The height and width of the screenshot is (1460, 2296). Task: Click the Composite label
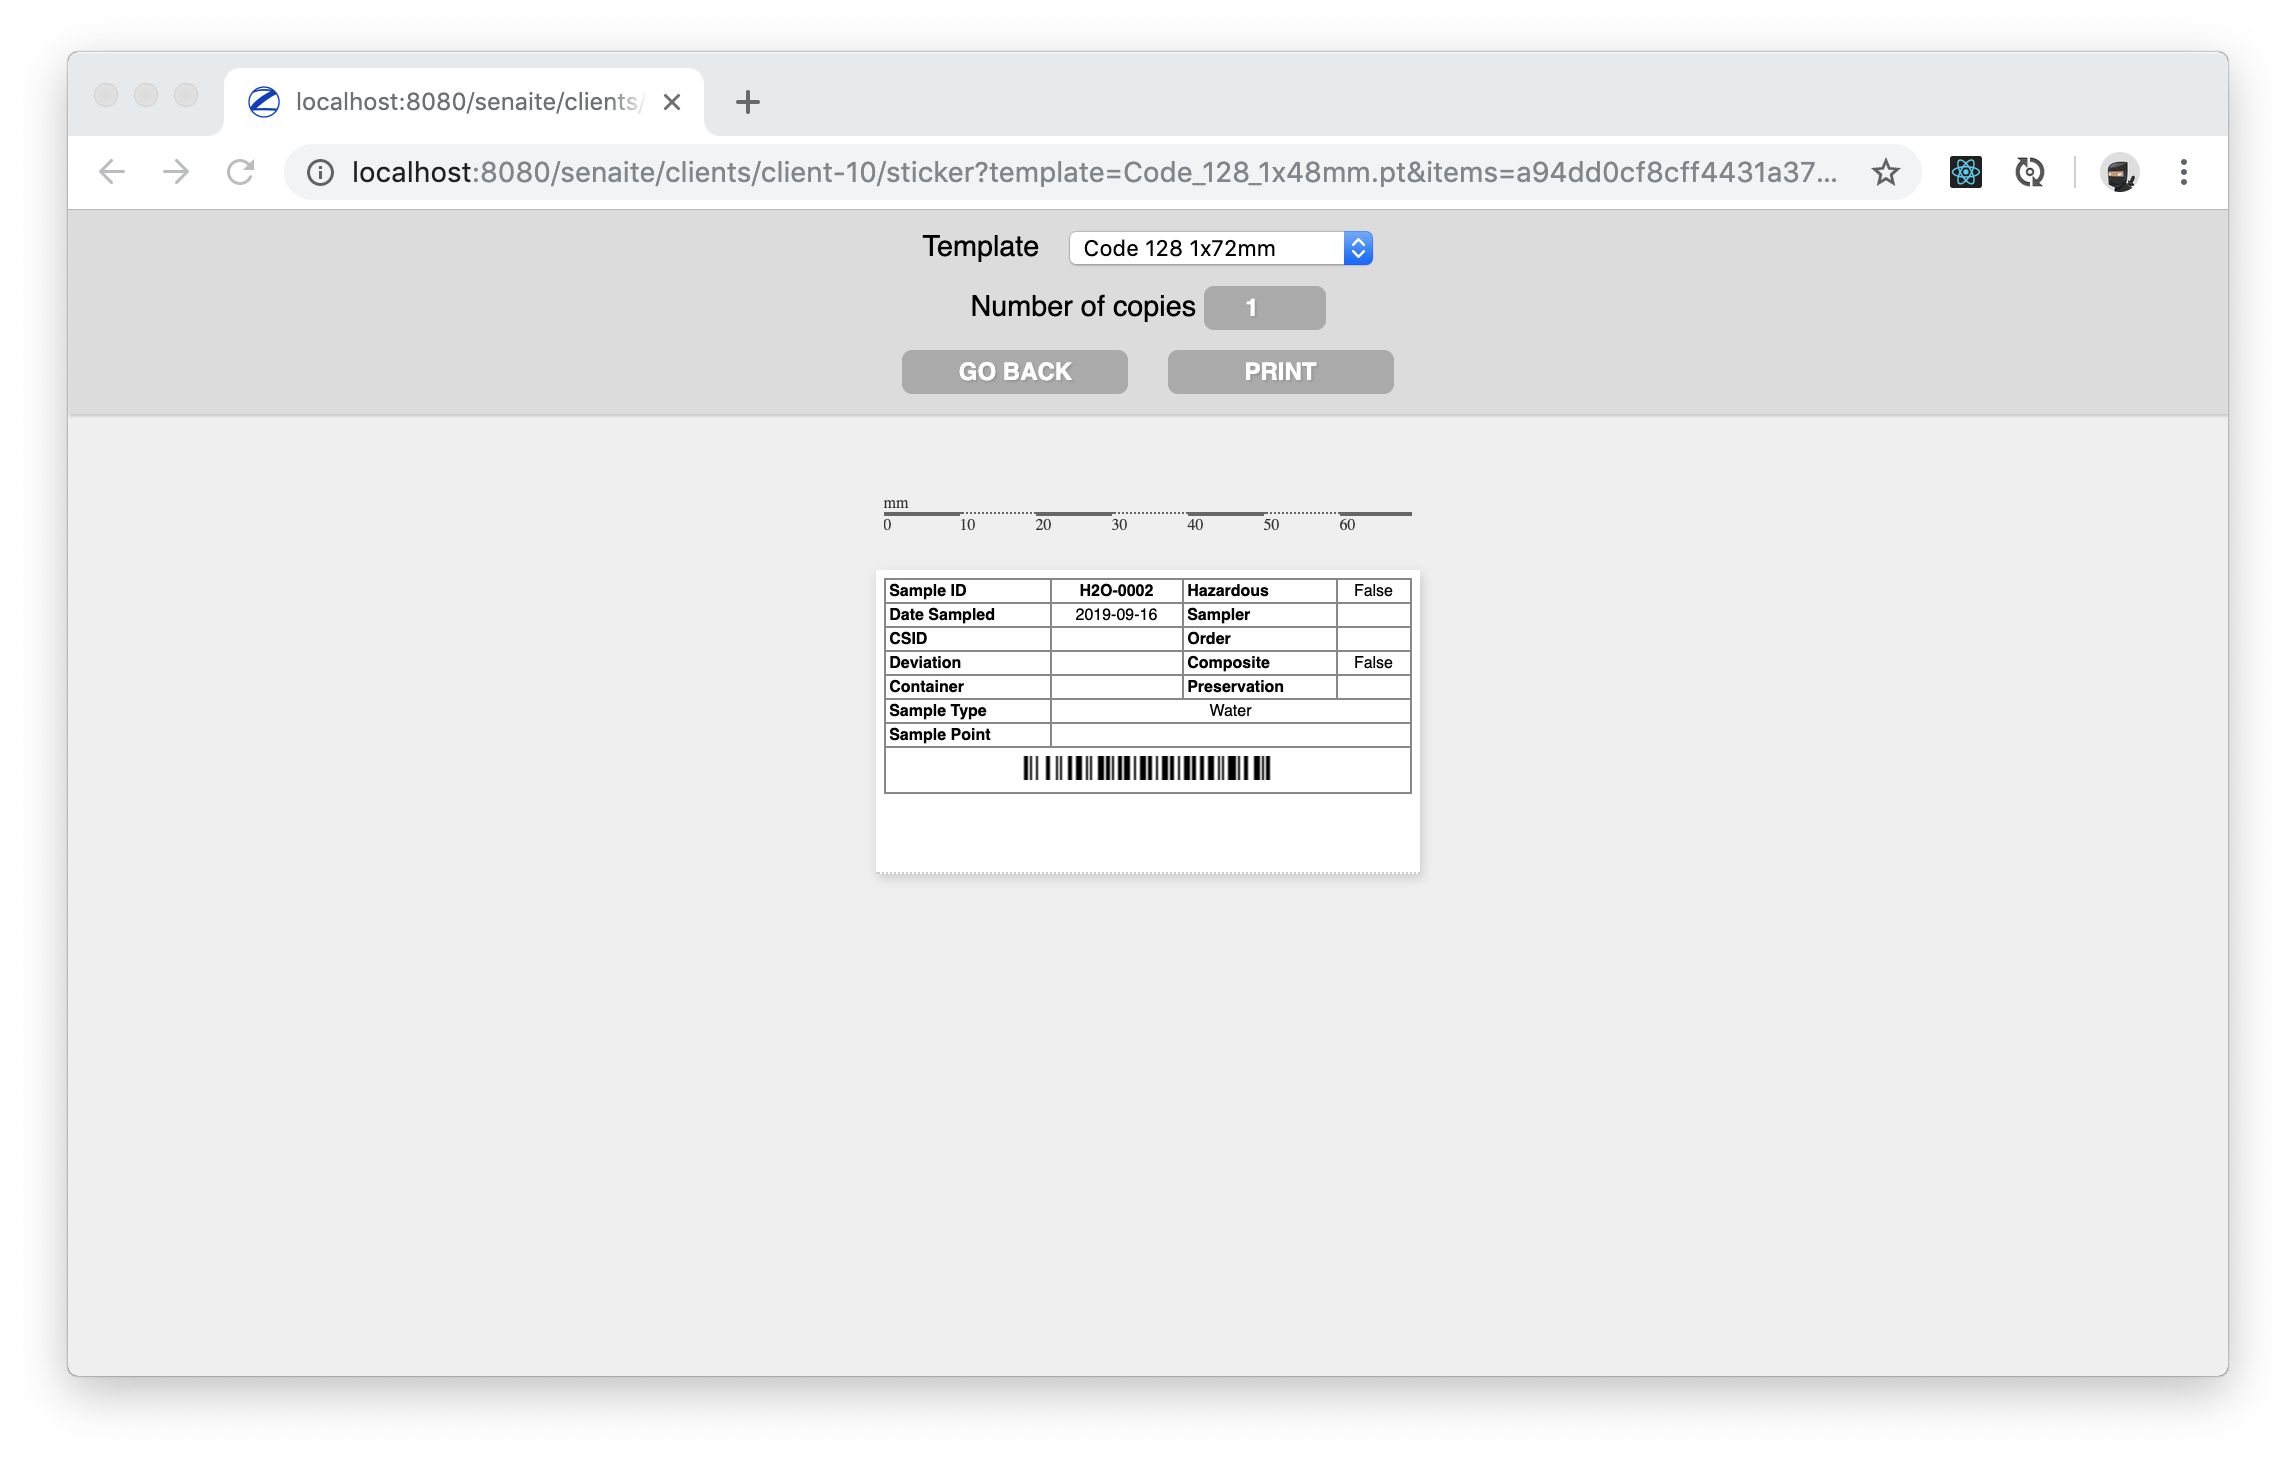coord(1228,662)
